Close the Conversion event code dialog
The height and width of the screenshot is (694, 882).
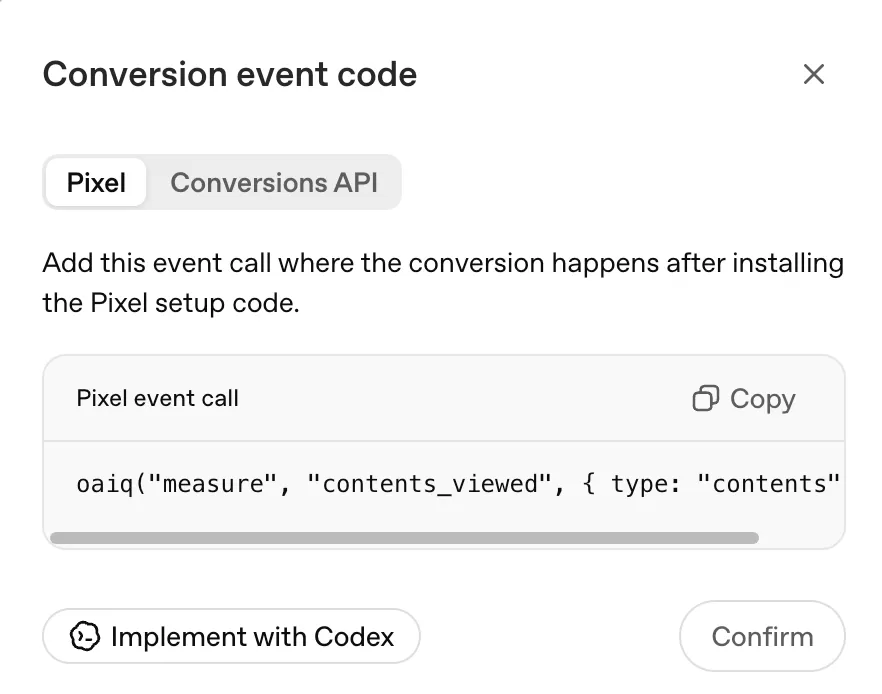[x=813, y=74]
